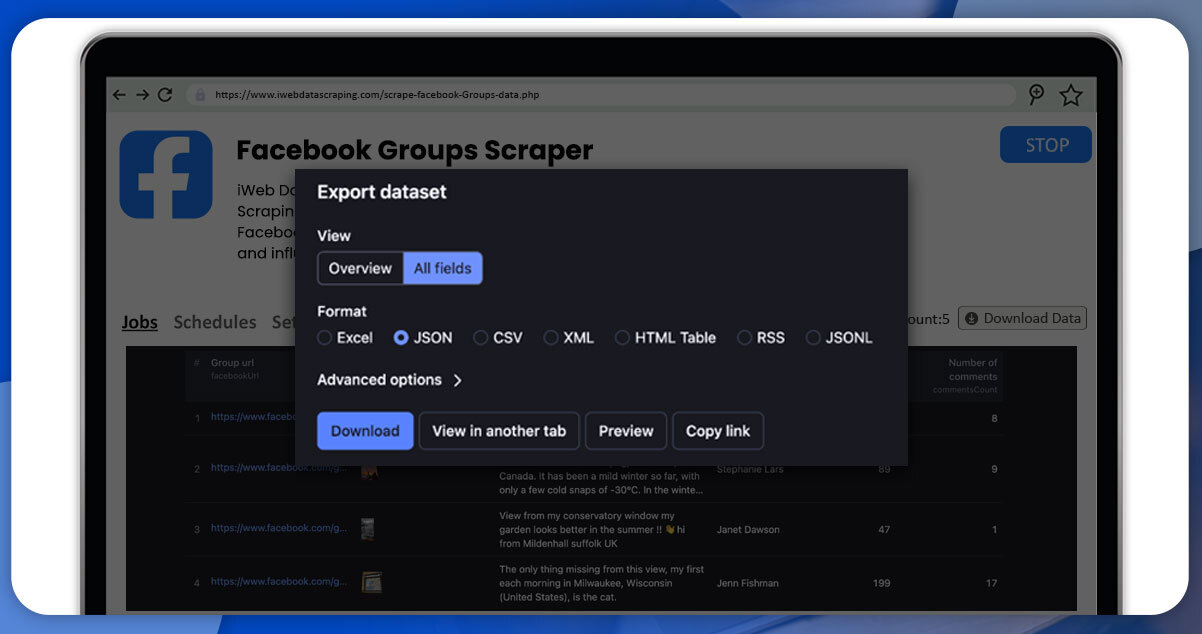The height and width of the screenshot is (634, 1202).
Task: Open the Schedules tab
Action: 215,322
